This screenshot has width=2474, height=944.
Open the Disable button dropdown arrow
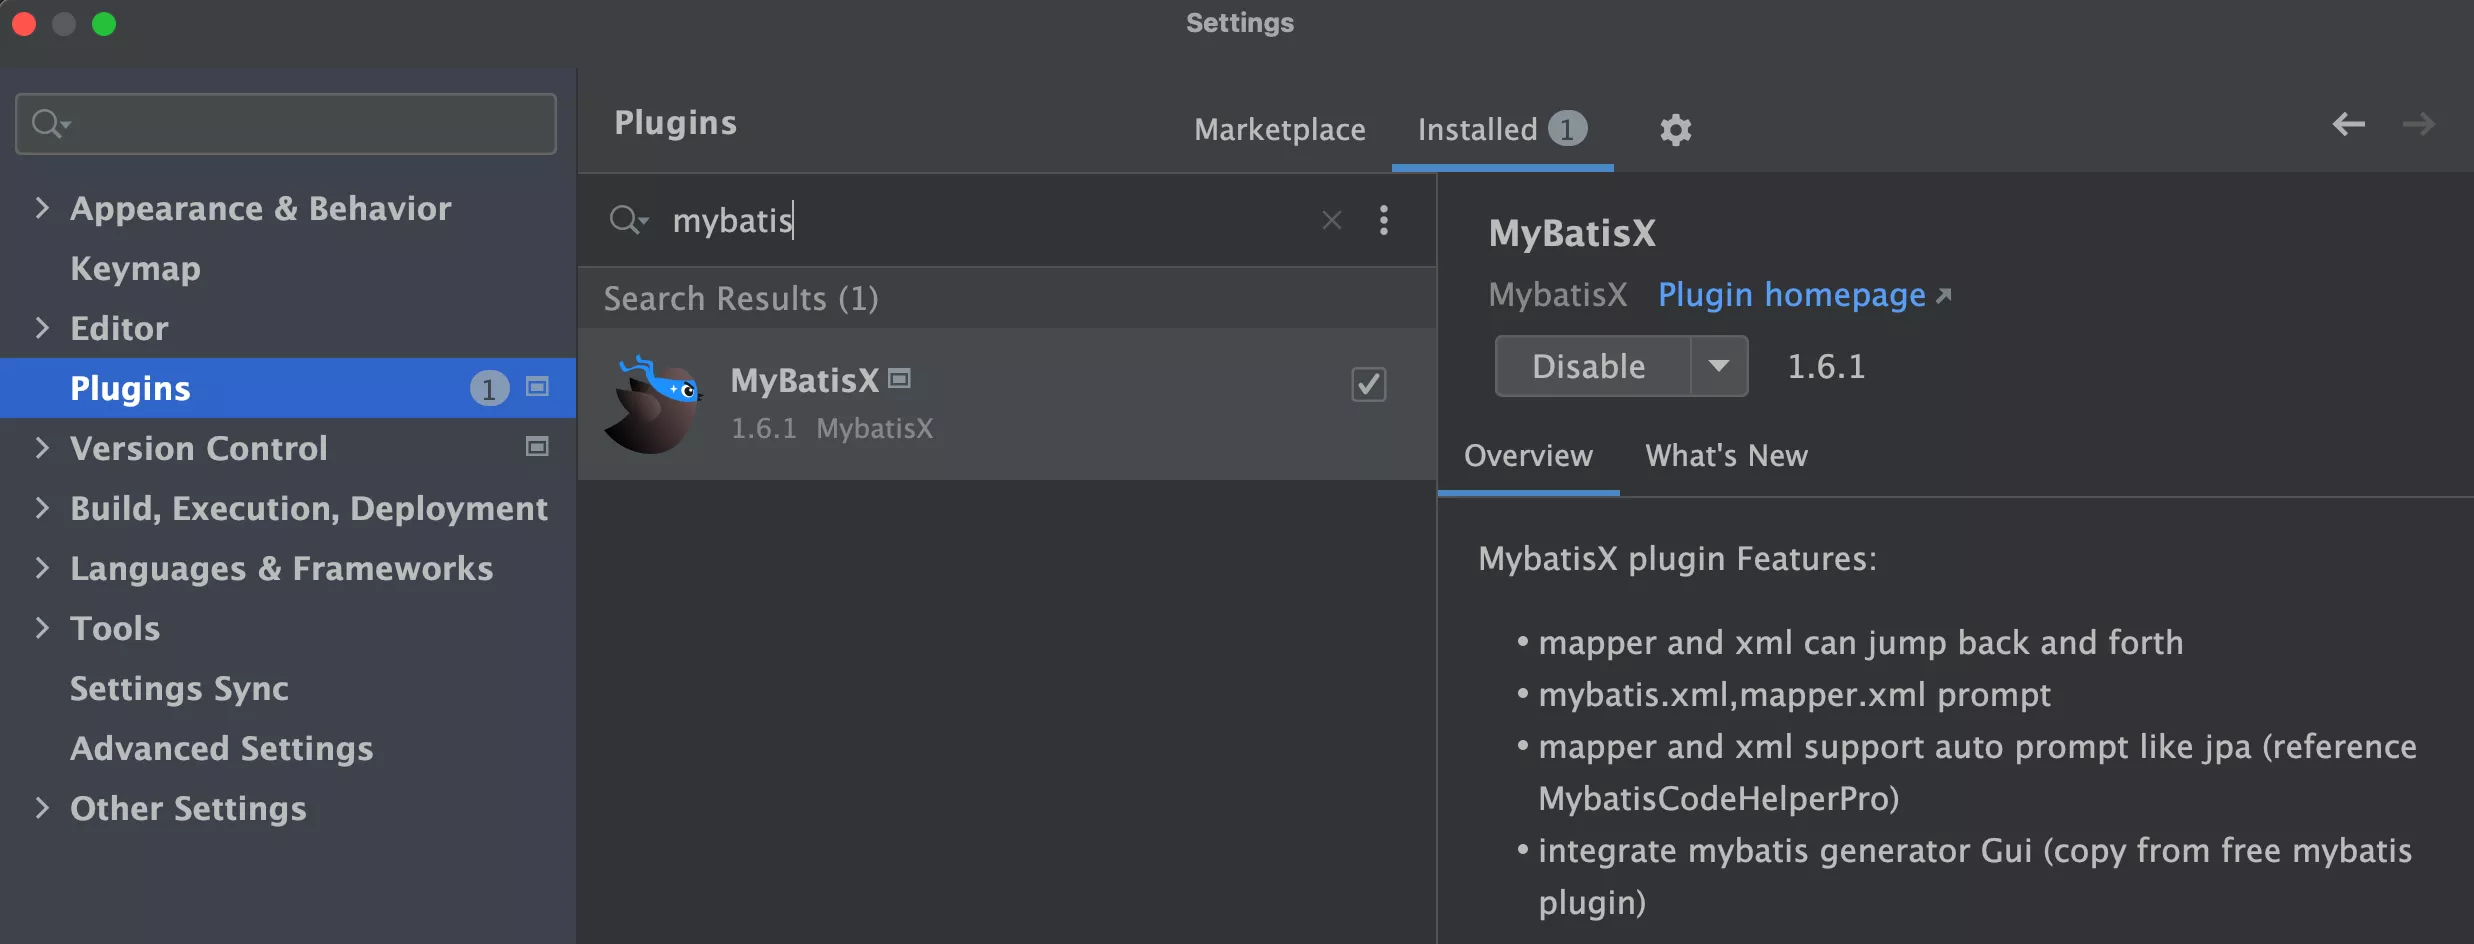[x=1719, y=366]
